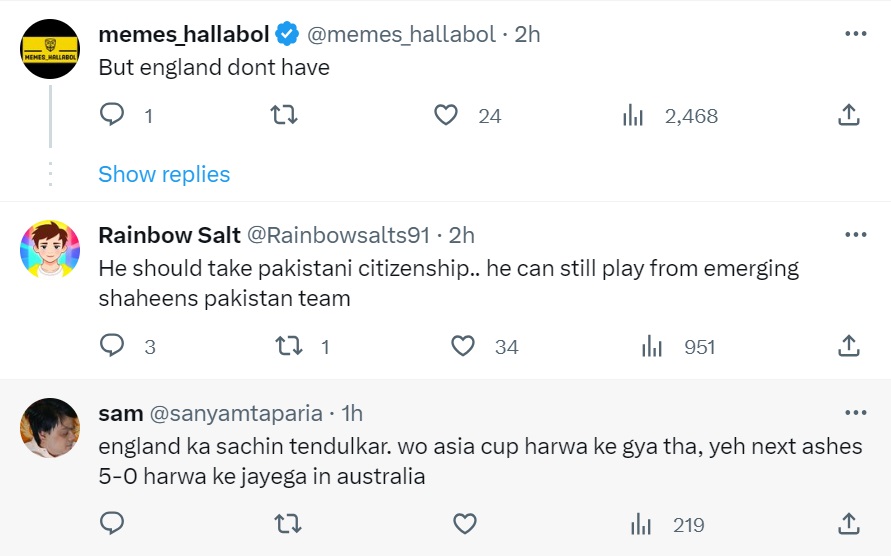Screen dimensions: 891x556
Task: Click memes_hallabol profile avatar
Action: coord(50,48)
